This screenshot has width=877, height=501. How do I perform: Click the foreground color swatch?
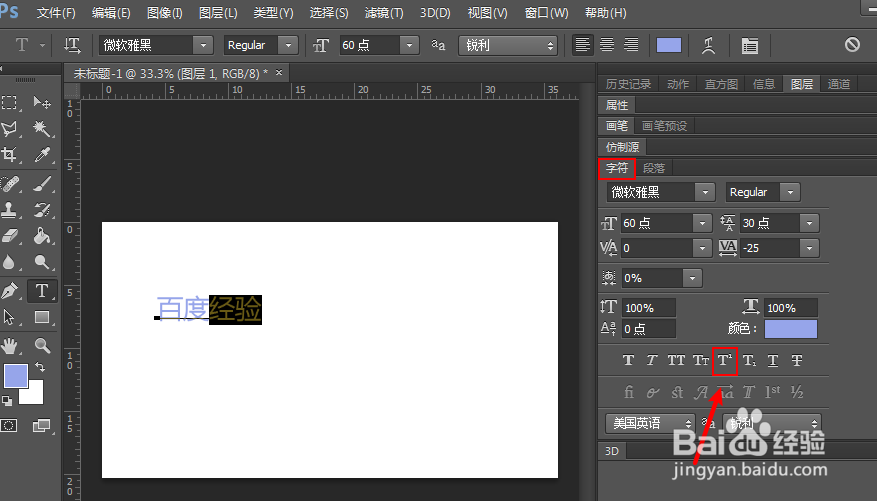point(16,376)
